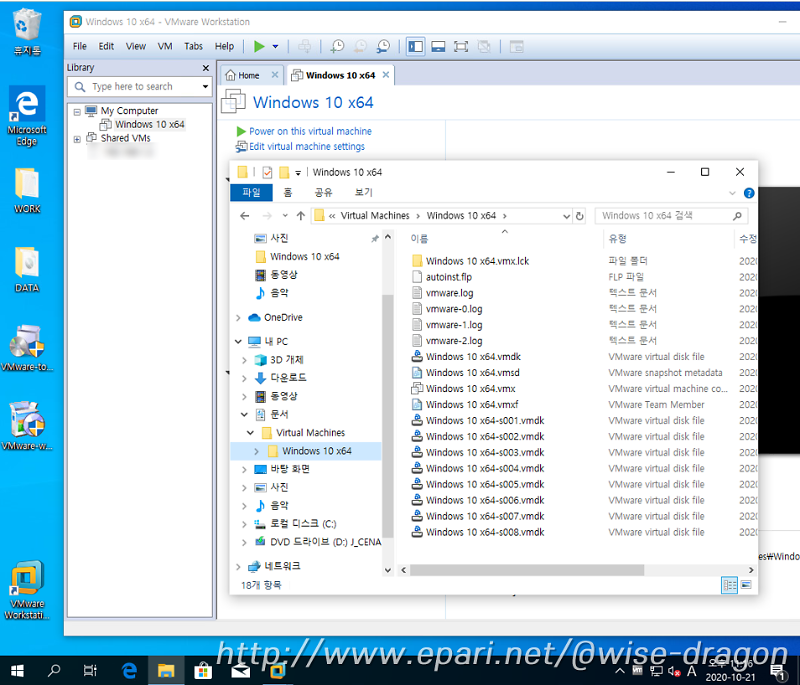
Task: Open the View menu in VMware Workstation
Action: click(x=136, y=46)
